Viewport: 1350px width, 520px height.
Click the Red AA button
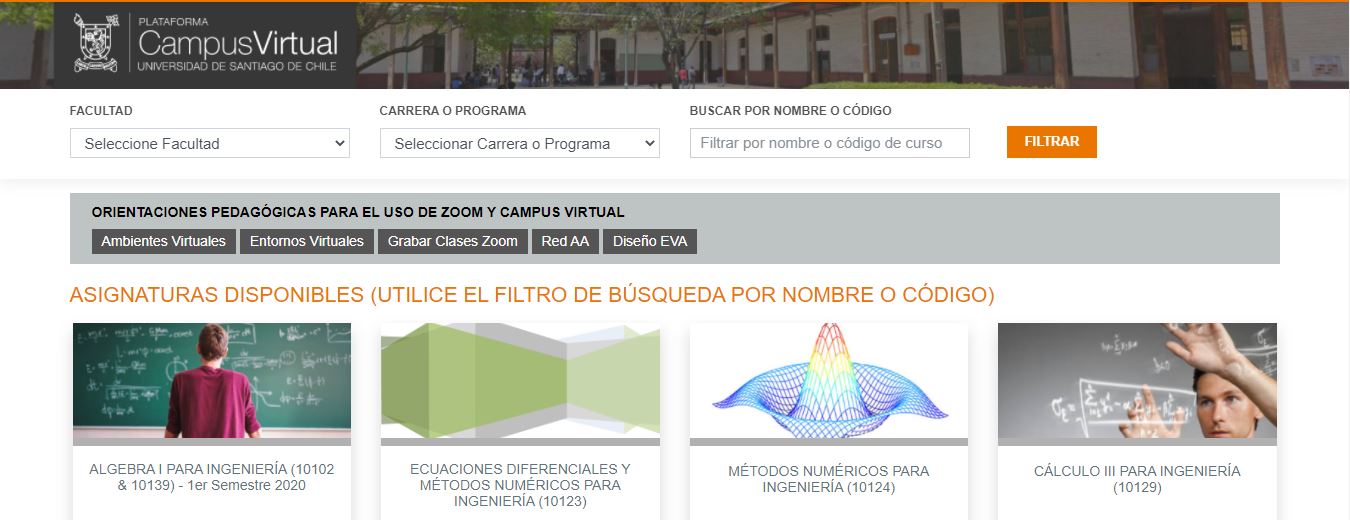(x=565, y=241)
